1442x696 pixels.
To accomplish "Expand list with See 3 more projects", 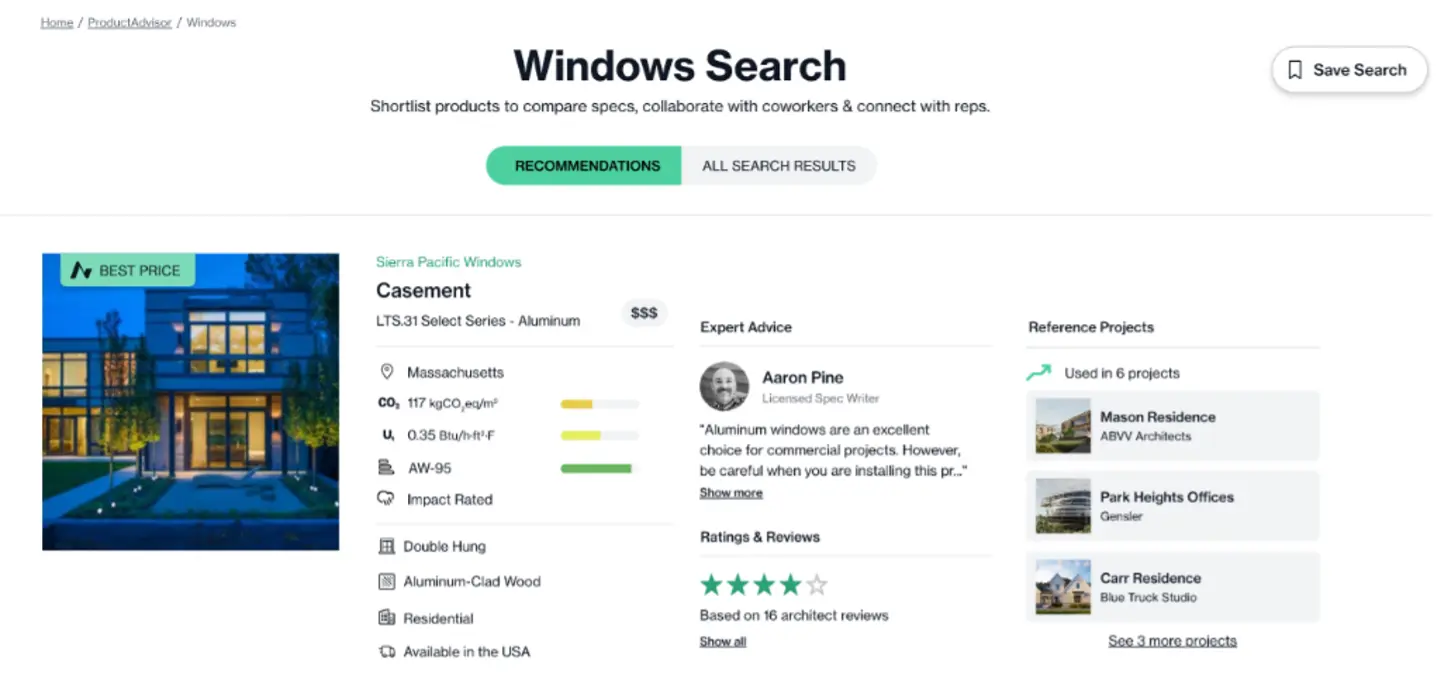I will 1172,641.
